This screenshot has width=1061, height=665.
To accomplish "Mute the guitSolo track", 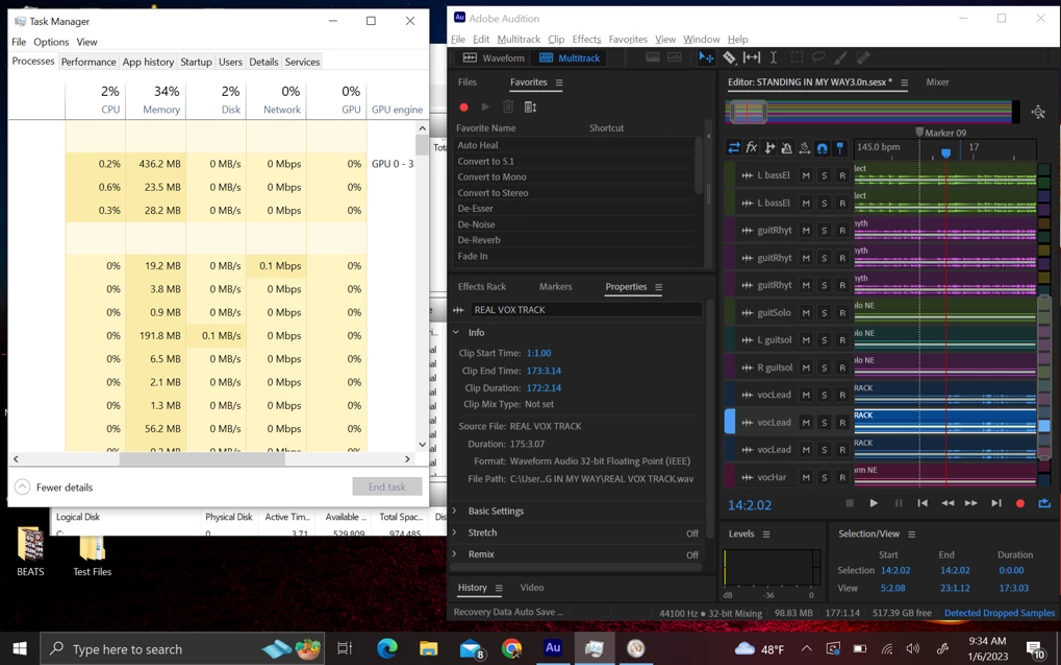I will click(x=806, y=313).
